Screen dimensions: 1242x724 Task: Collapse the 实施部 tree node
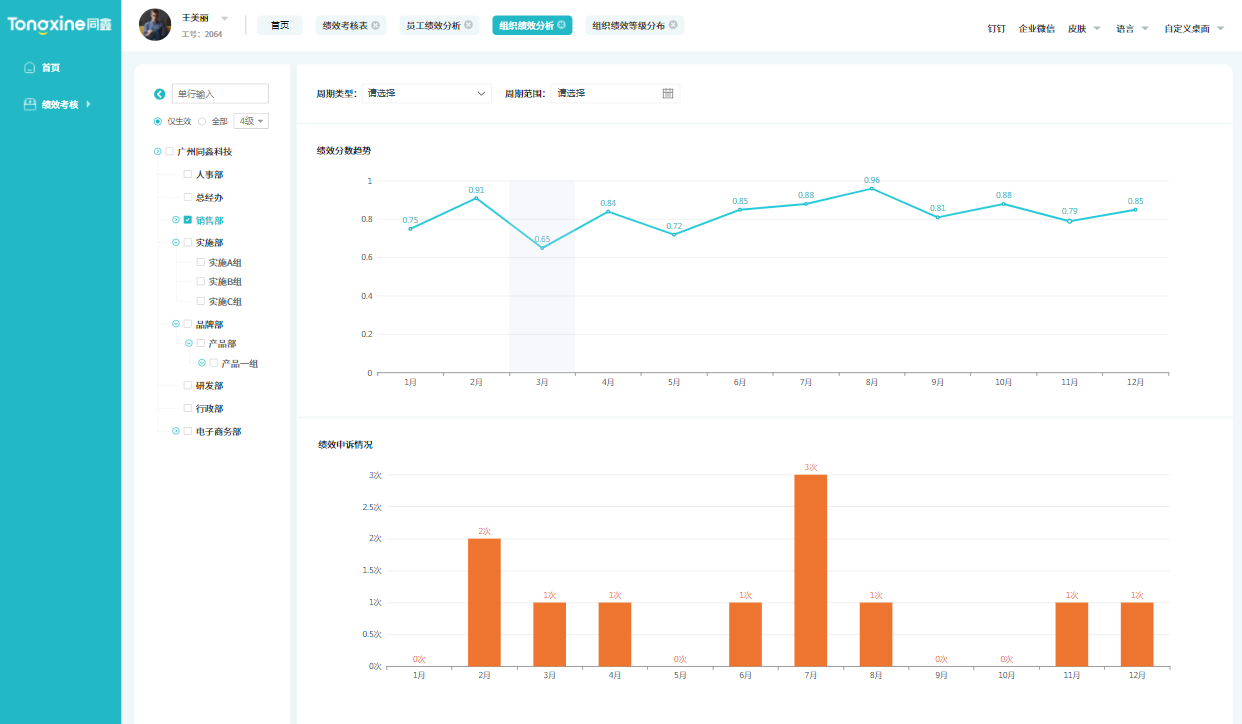pos(176,242)
